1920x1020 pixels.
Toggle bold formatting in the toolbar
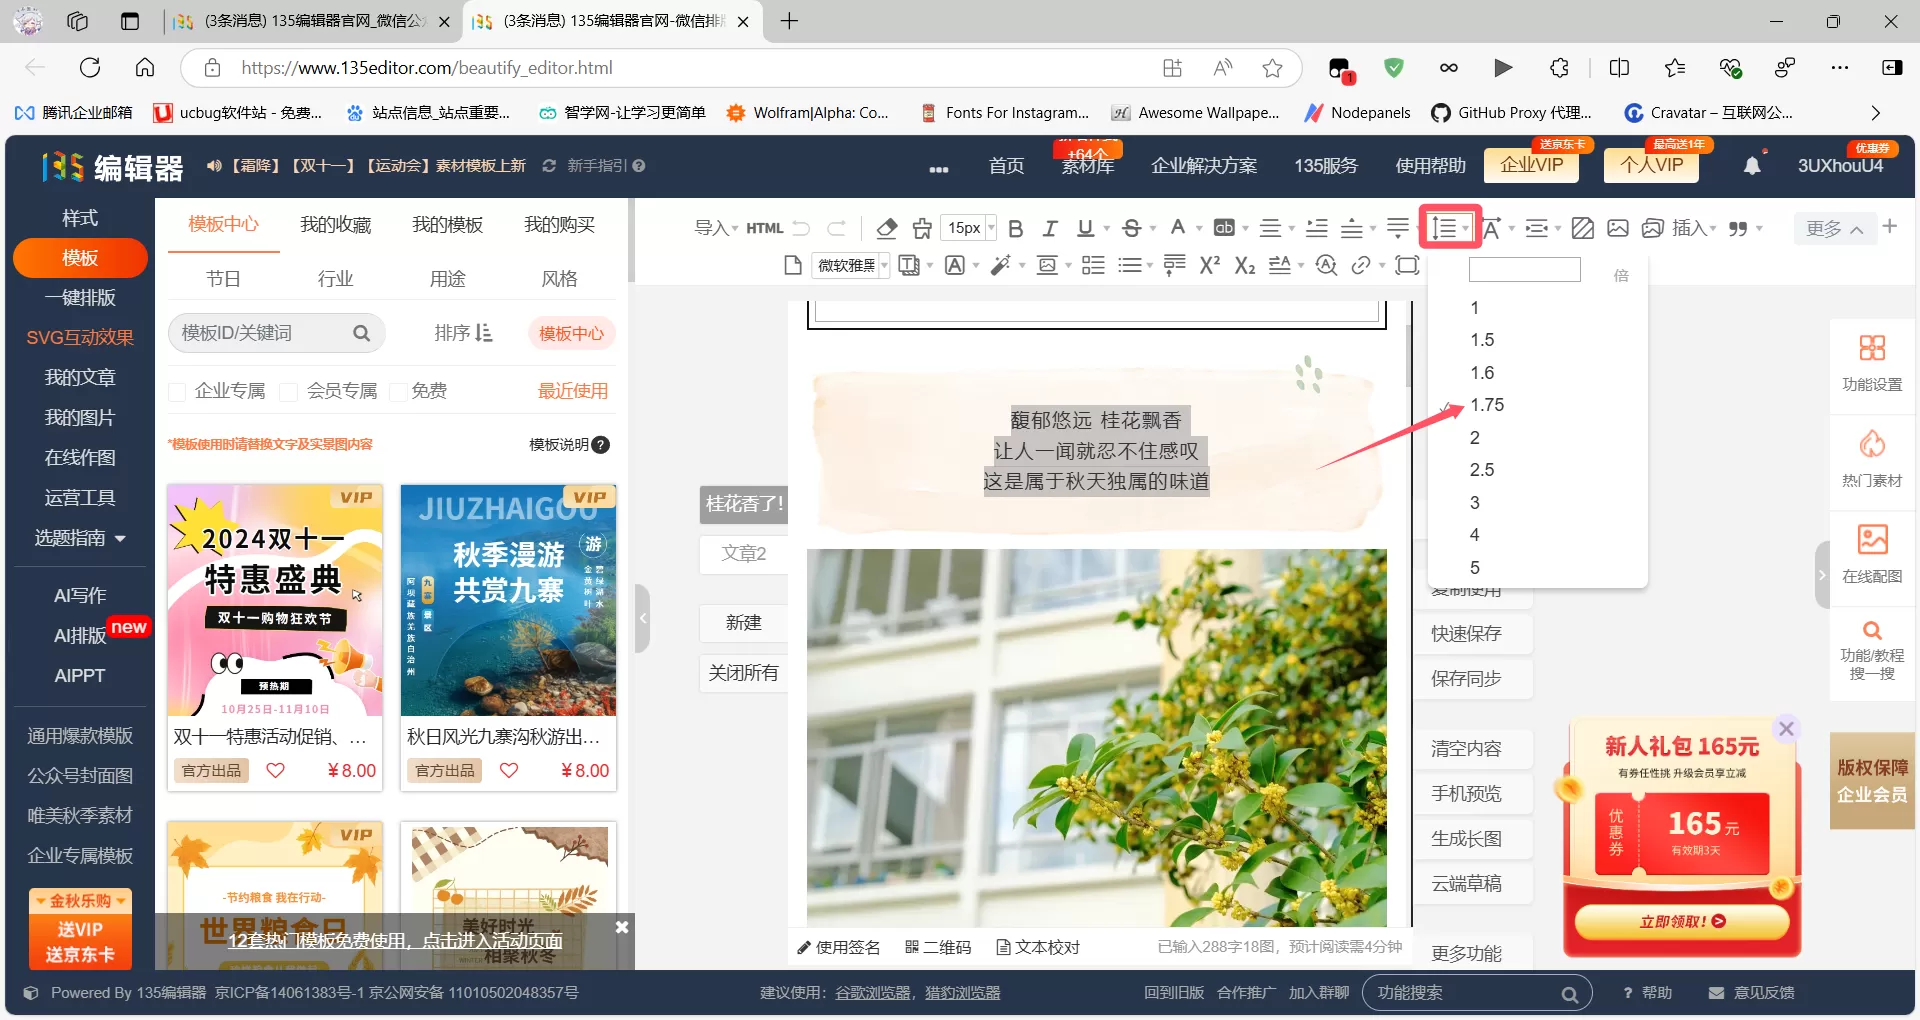pos(1015,228)
